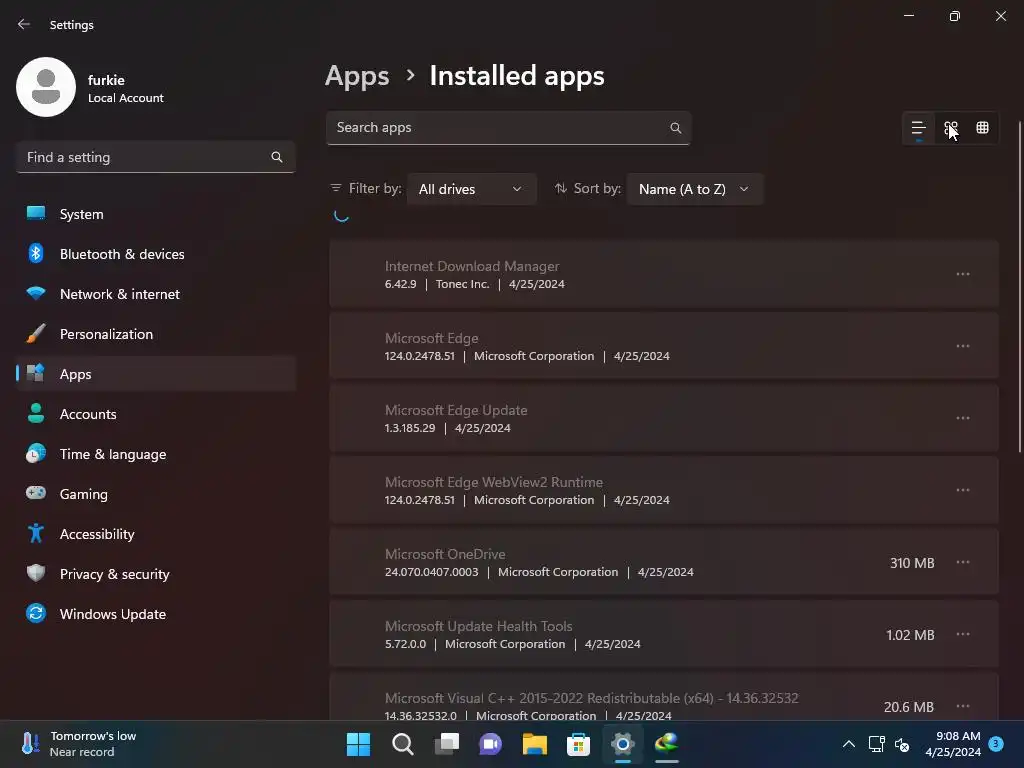Open the furkie account avatar
Screen dimensions: 1024x768
click(x=46, y=87)
